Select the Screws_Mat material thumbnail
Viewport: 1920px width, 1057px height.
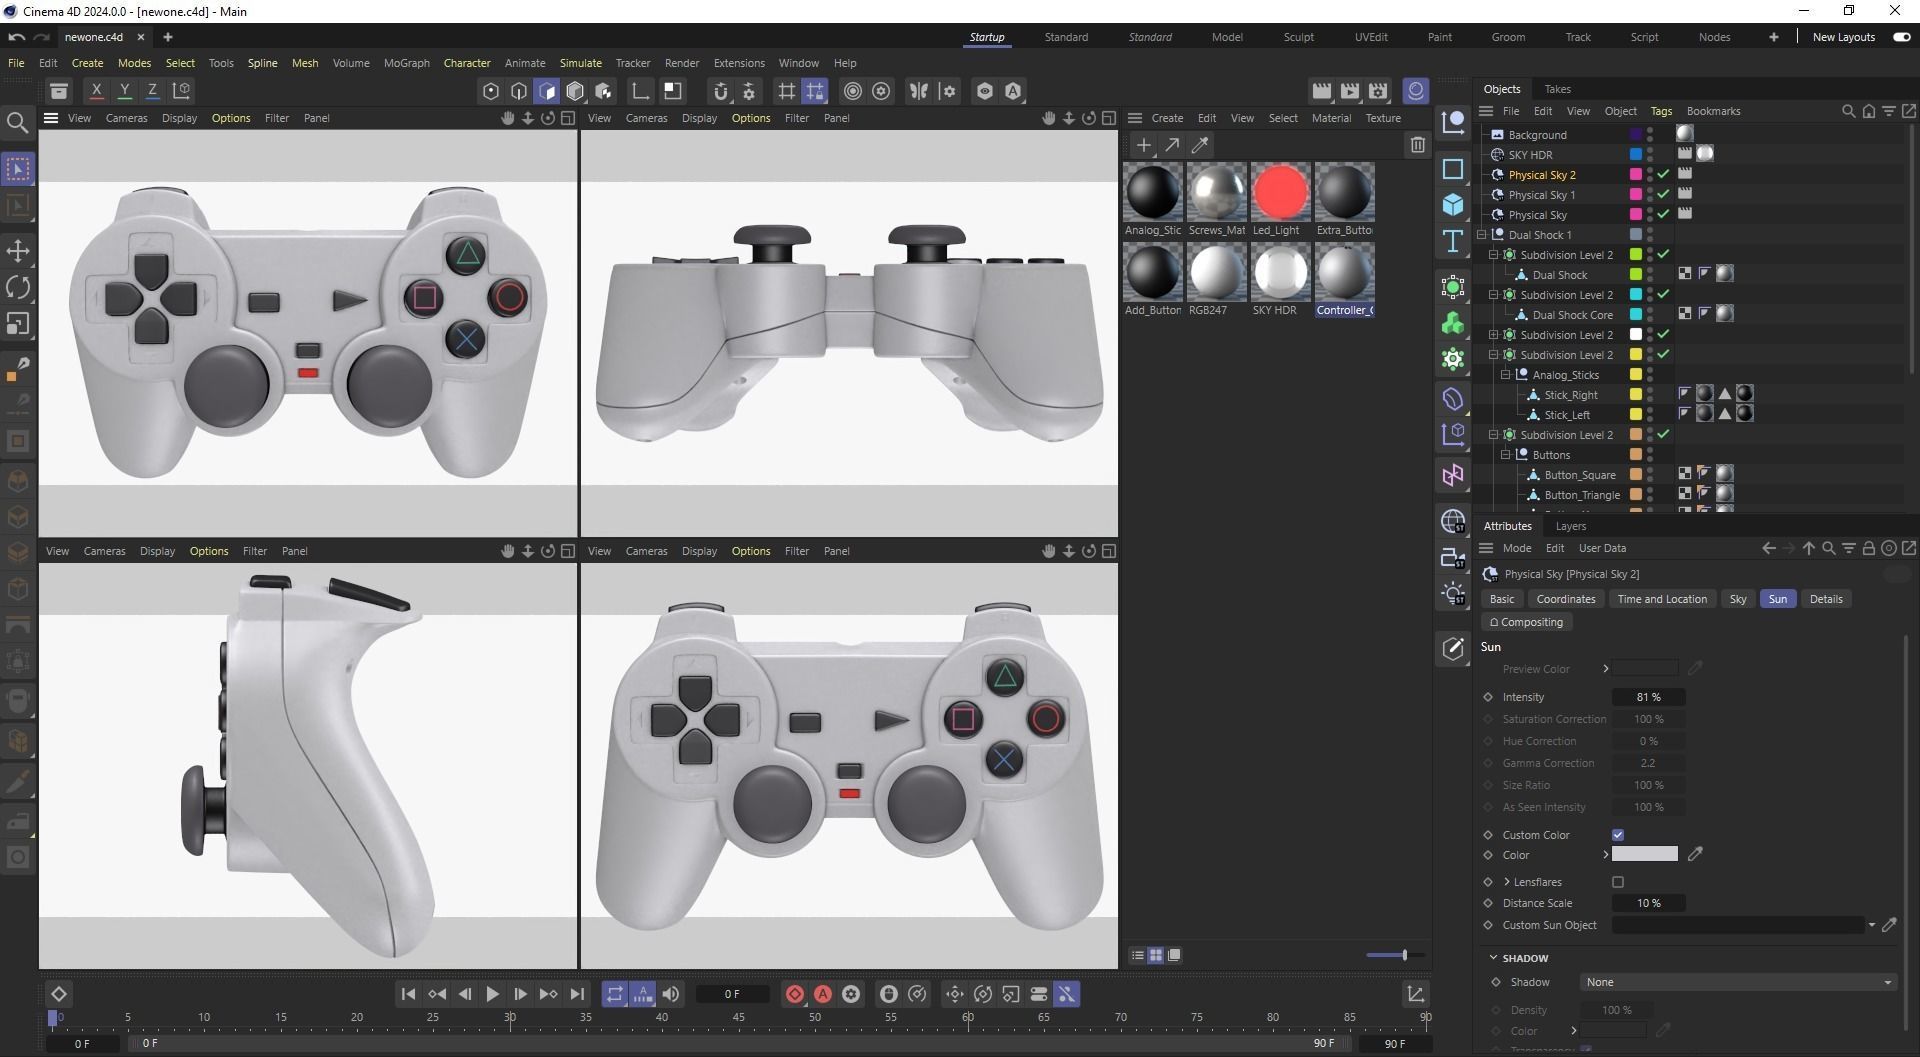coord(1216,192)
